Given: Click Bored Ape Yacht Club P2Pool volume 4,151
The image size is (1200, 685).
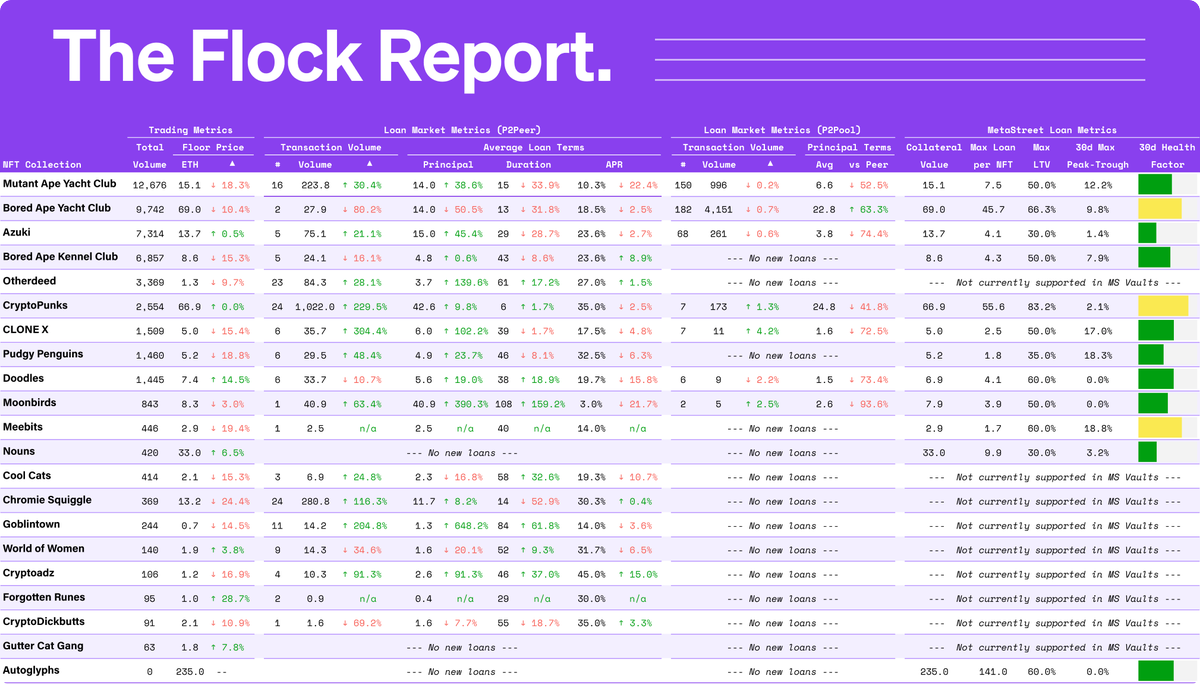Looking at the screenshot, I should [718, 209].
